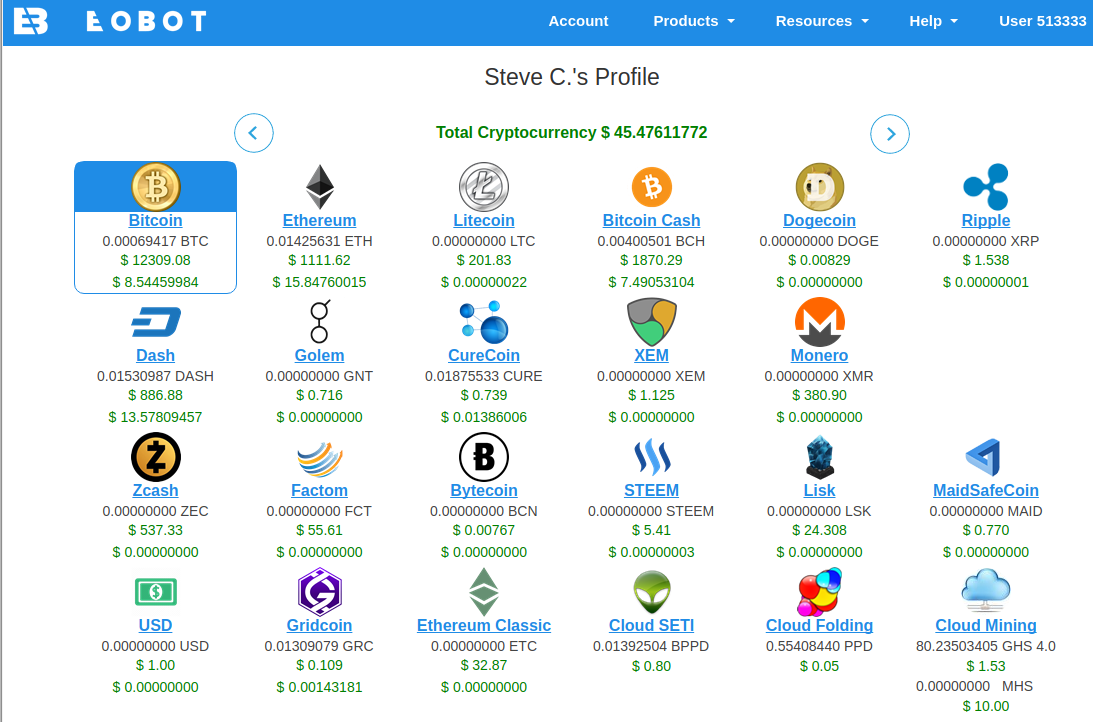Open the Dogecoin link
Image resolution: width=1093 pixels, height=722 pixels.
click(x=820, y=220)
